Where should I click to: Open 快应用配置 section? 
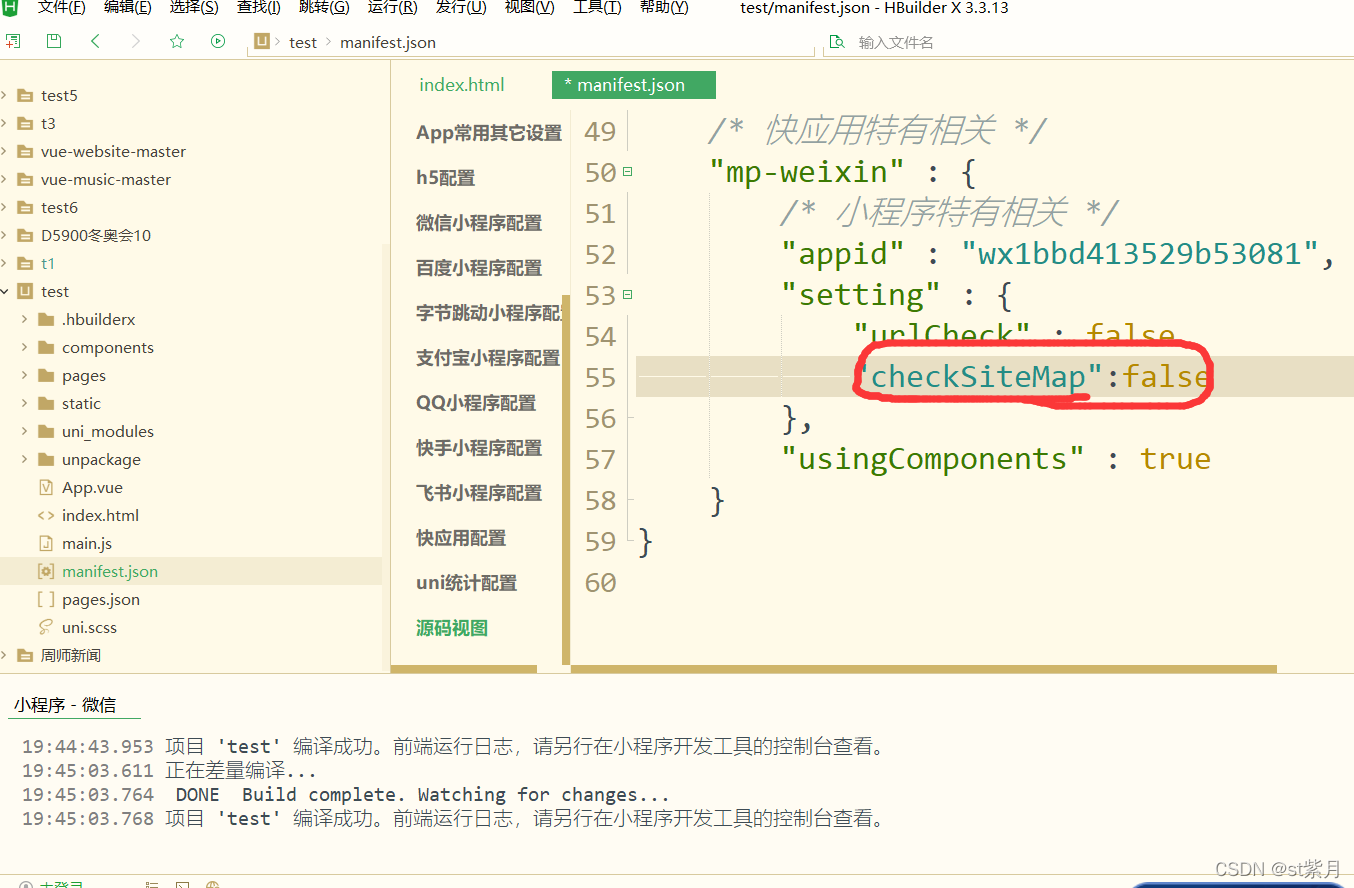pos(461,538)
